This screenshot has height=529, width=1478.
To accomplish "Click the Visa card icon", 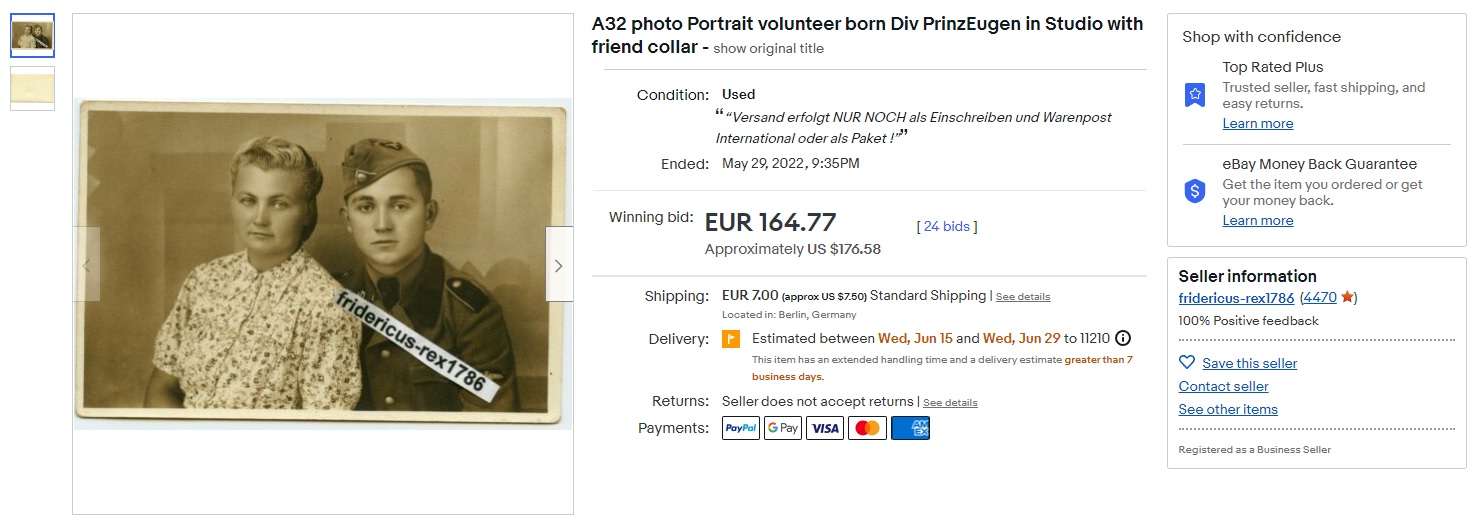I will [825, 428].
